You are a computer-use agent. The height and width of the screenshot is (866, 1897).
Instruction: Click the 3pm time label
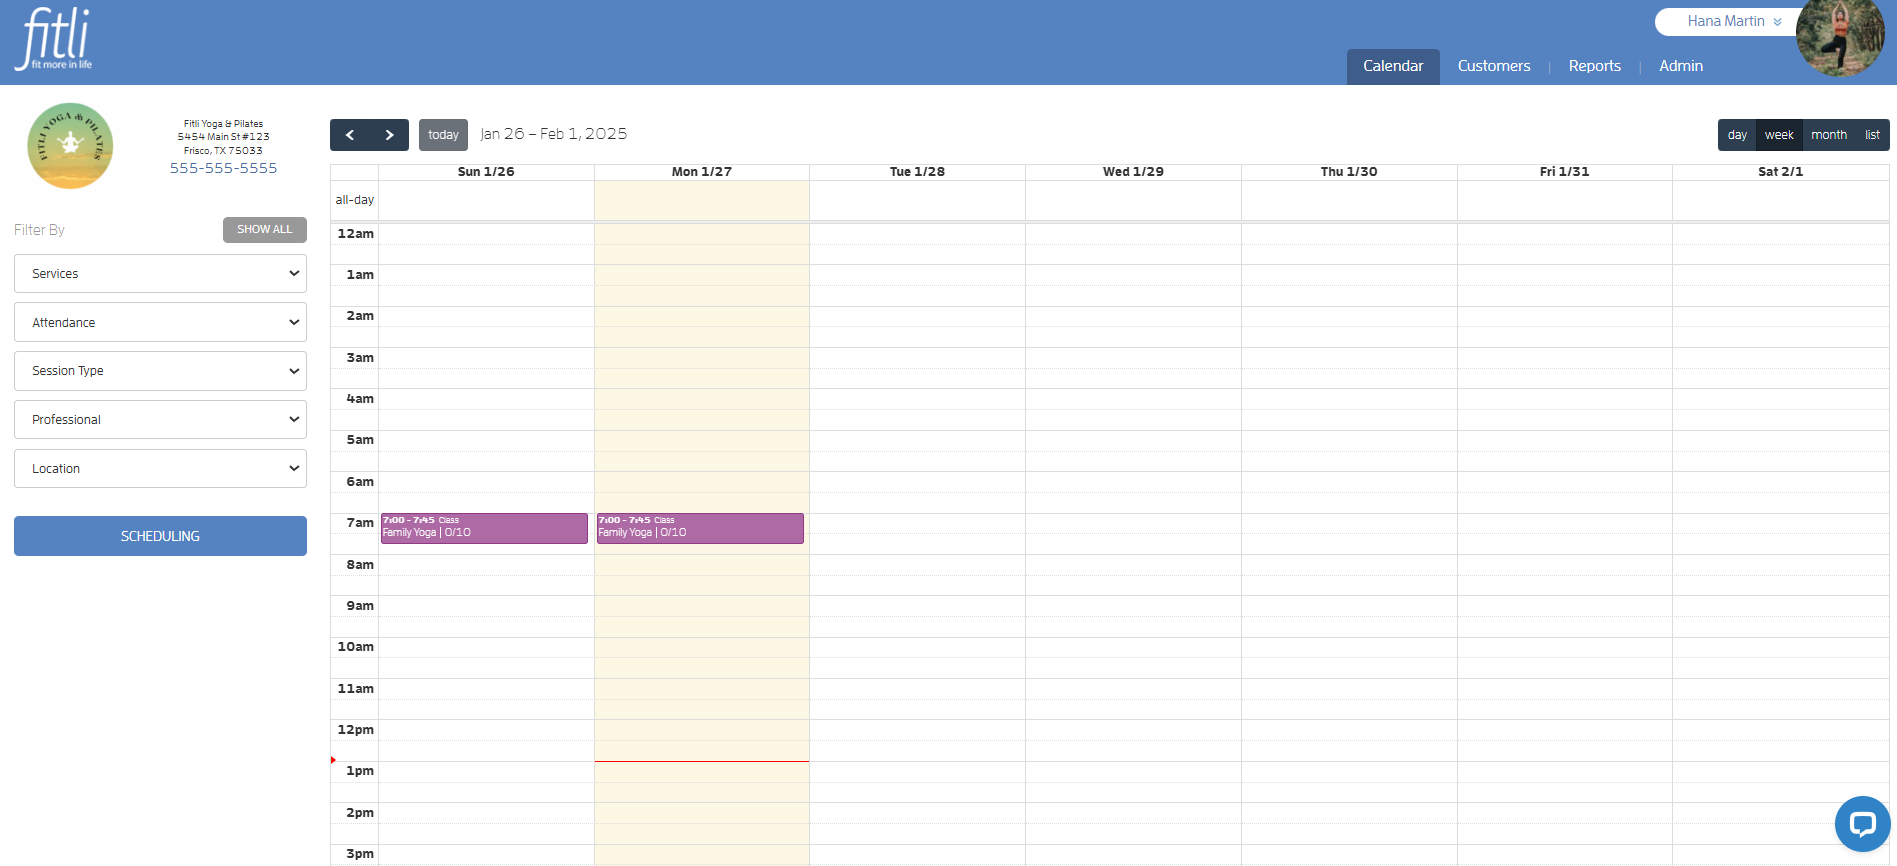360,854
